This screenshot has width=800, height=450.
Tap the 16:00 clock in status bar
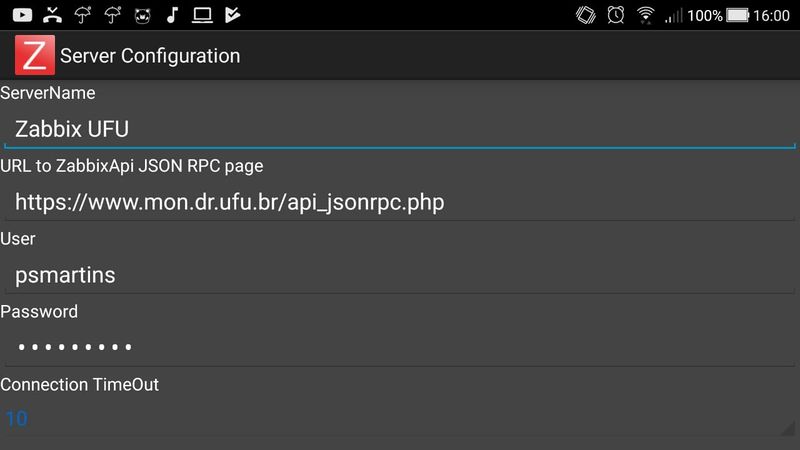click(x=772, y=15)
